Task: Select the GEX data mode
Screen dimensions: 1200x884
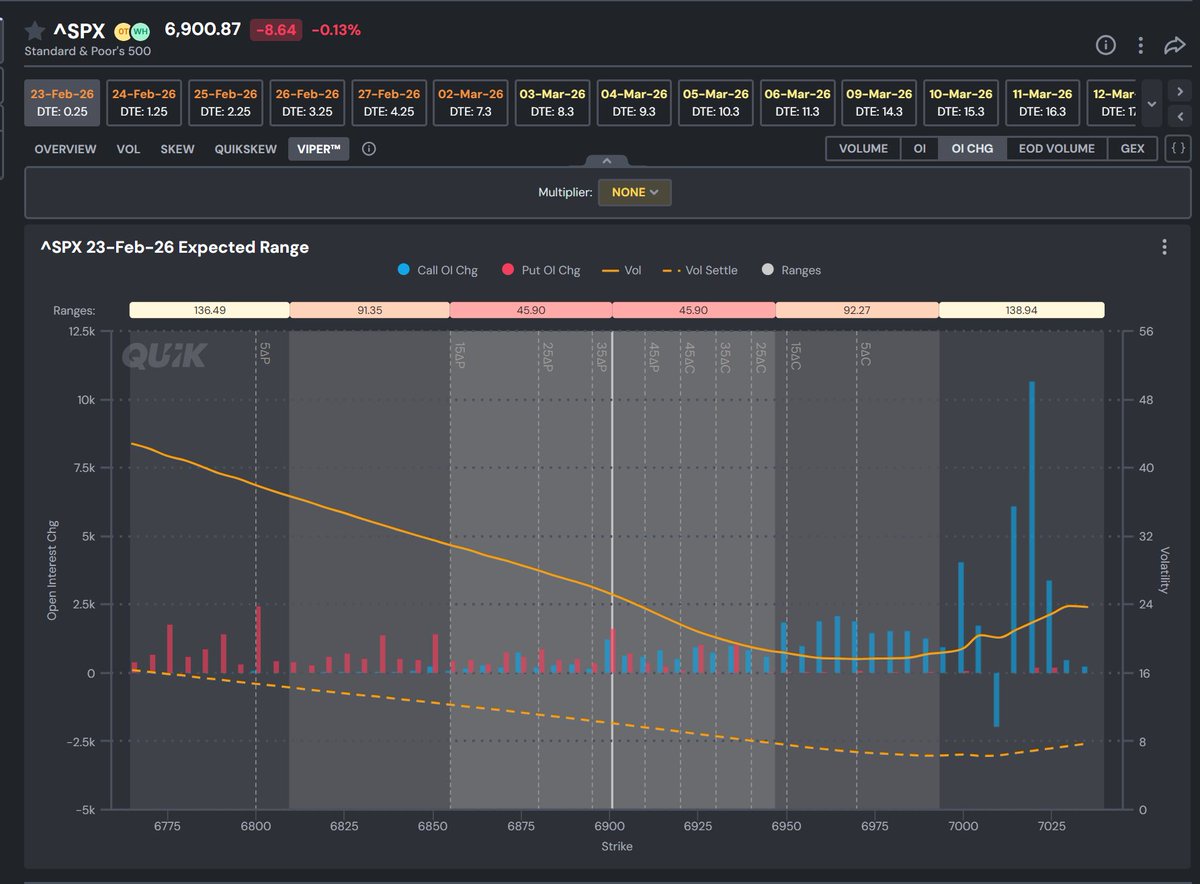Action: 1132,149
